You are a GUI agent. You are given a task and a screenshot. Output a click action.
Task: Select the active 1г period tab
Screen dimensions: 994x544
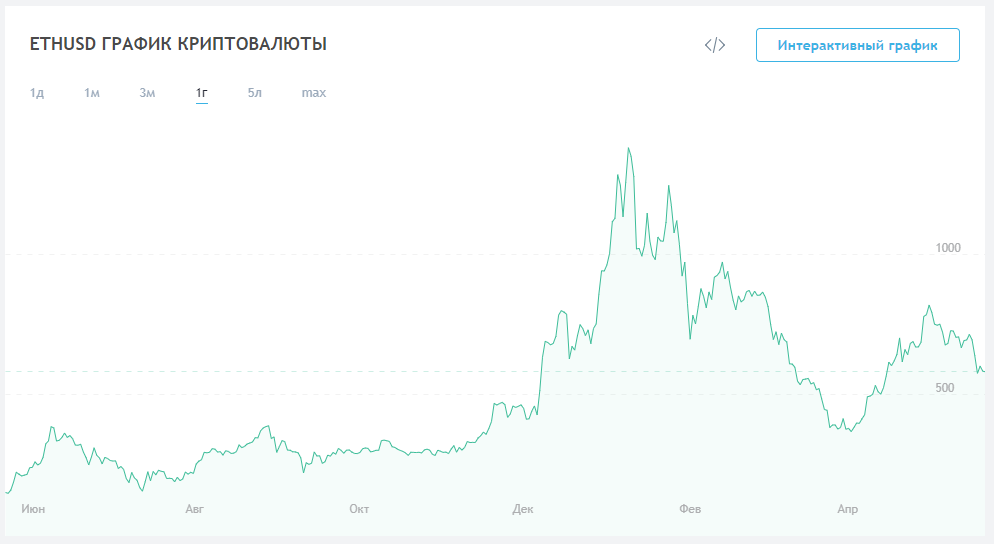coord(201,93)
